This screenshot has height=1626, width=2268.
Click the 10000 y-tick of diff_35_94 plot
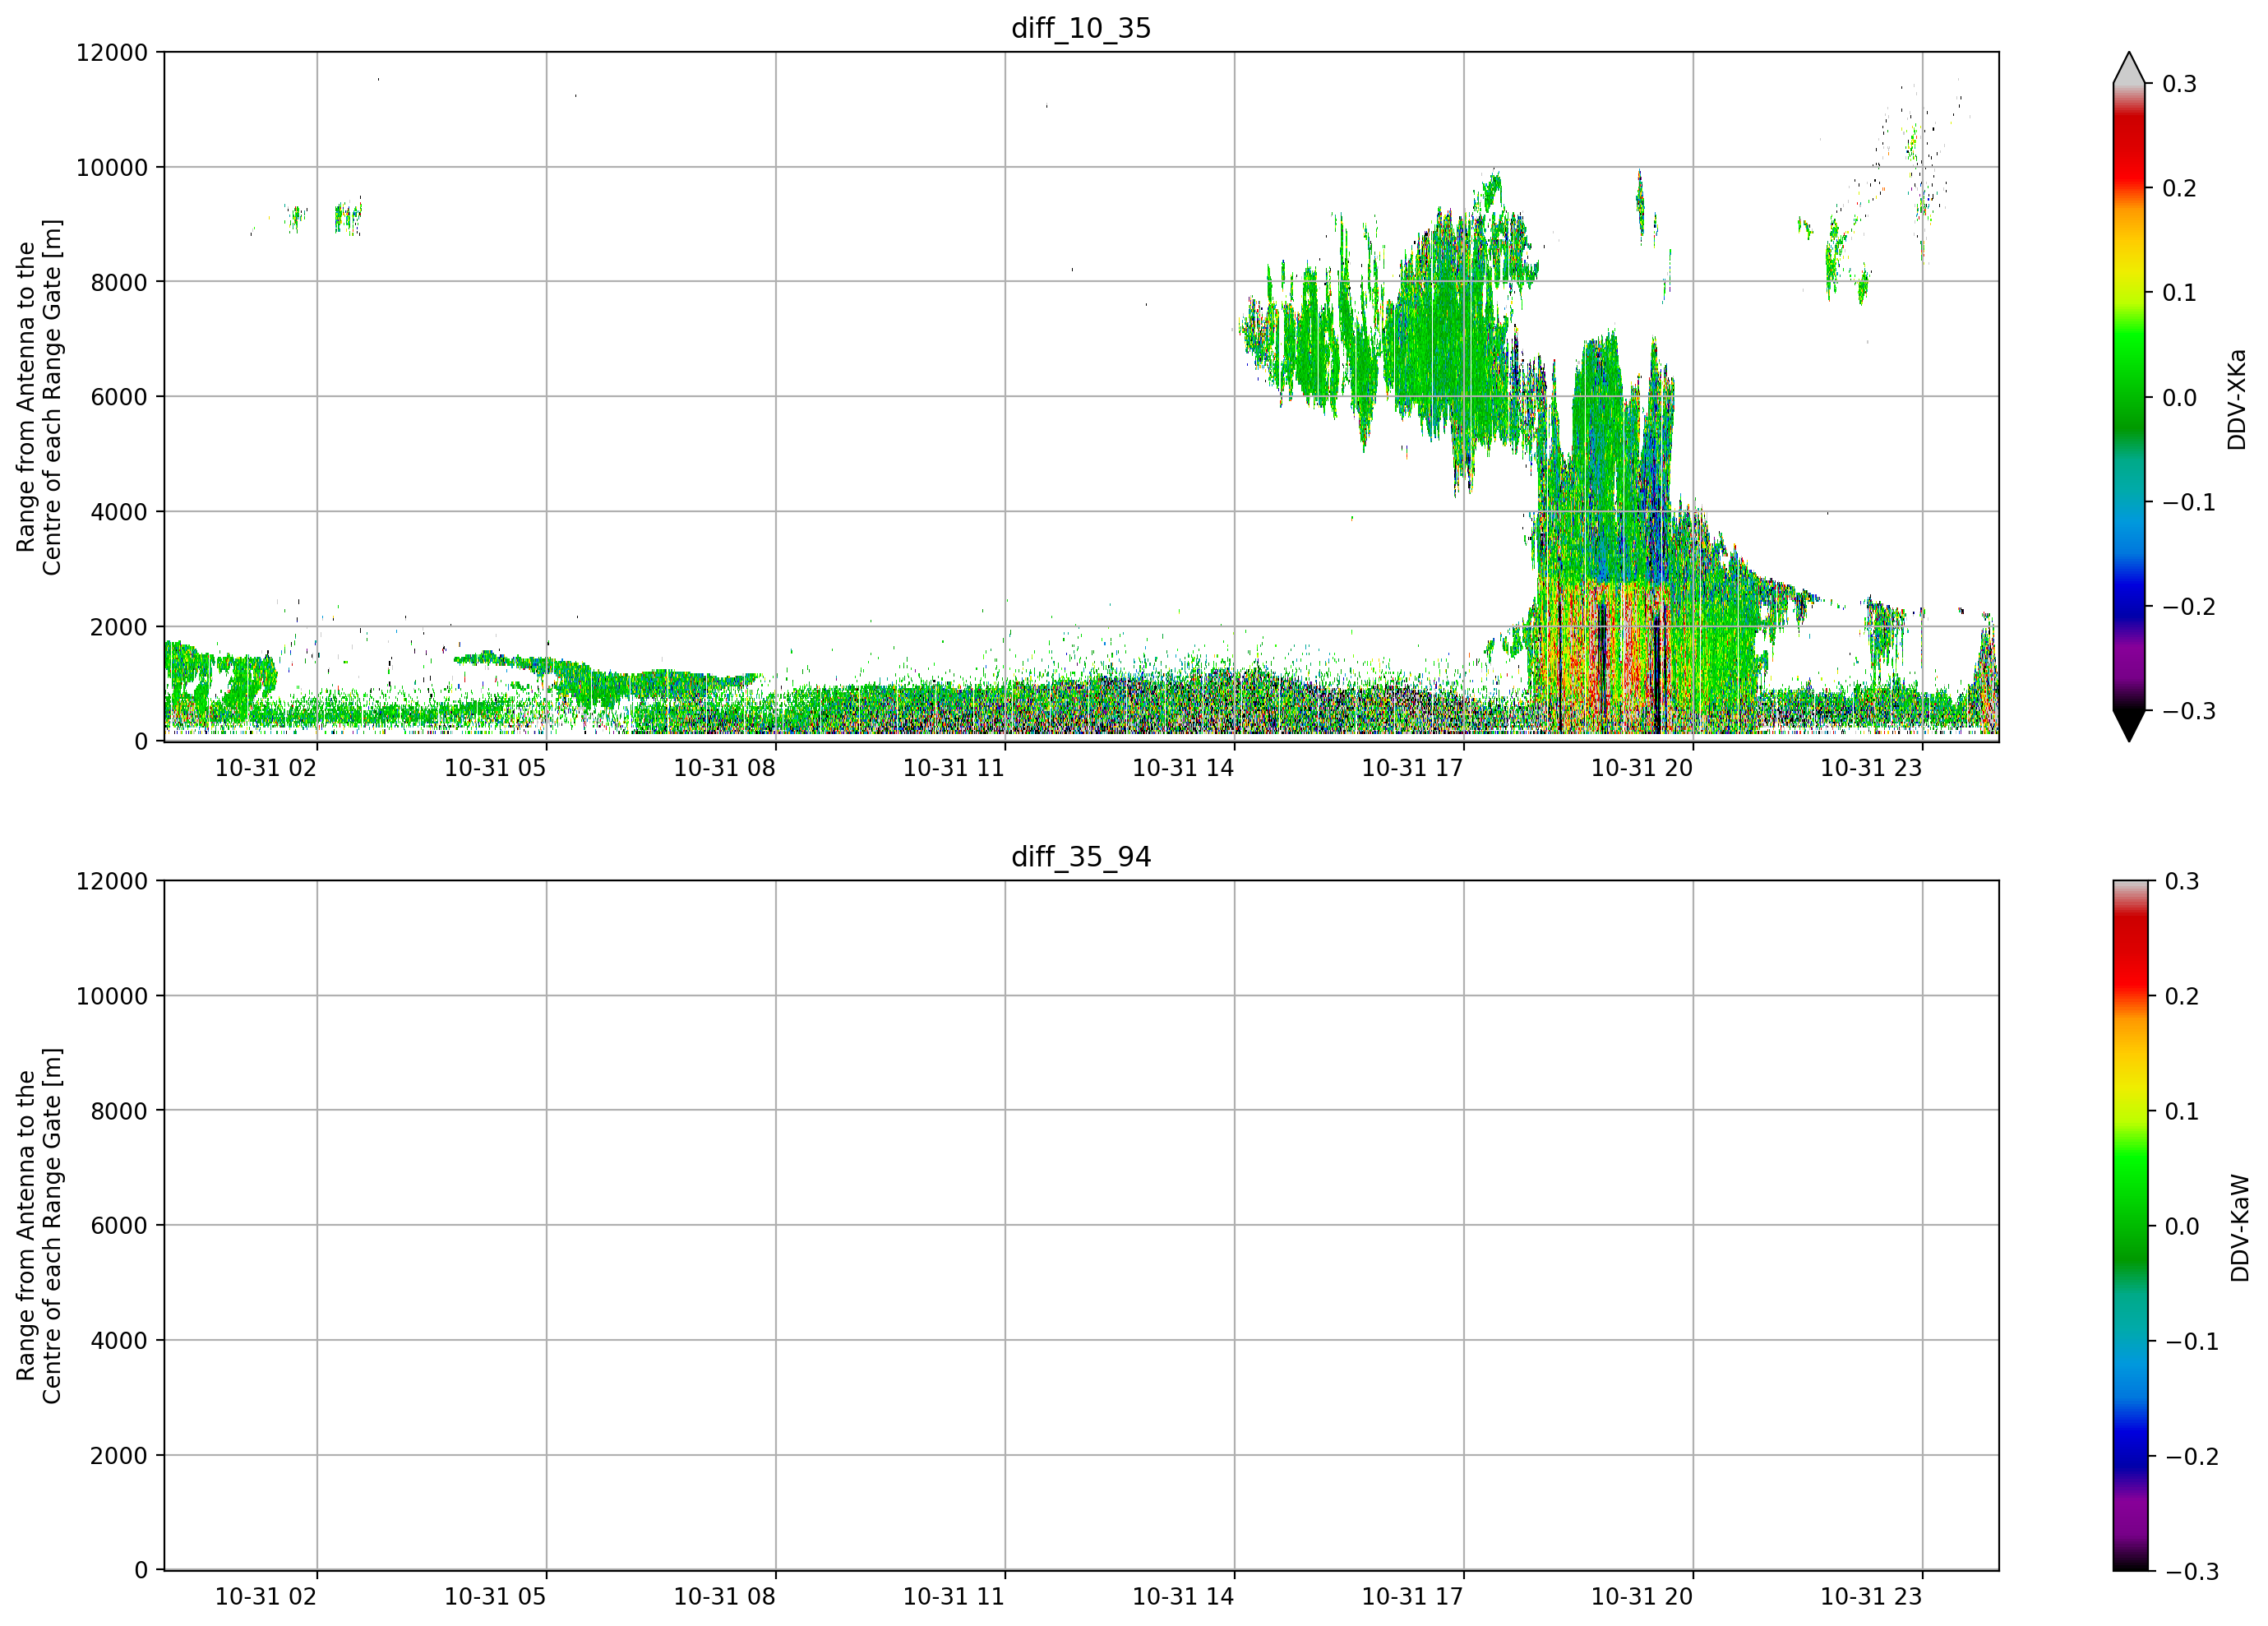[x=112, y=997]
